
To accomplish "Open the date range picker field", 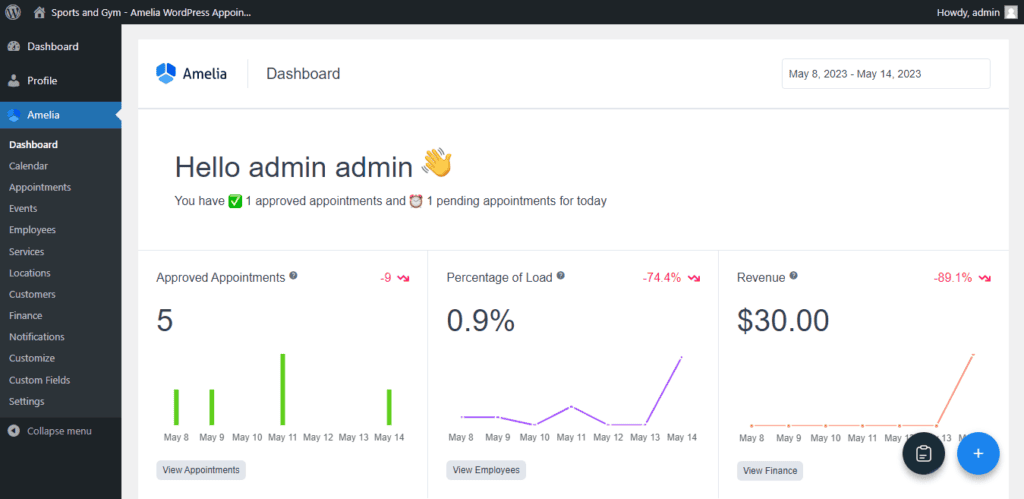I will click(885, 74).
